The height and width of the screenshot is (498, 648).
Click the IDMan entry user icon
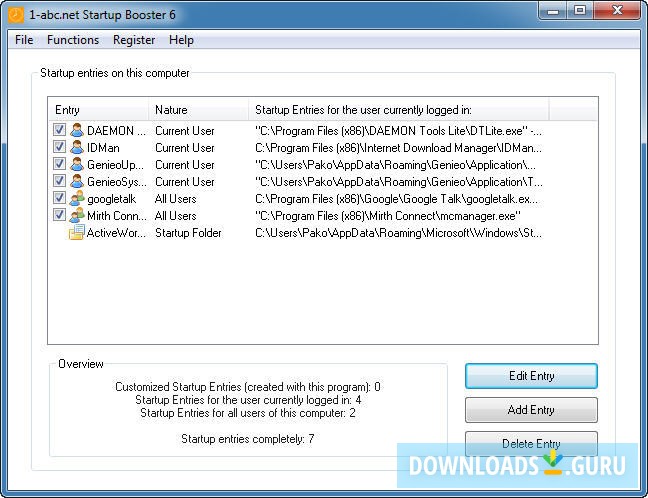pos(77,147)
